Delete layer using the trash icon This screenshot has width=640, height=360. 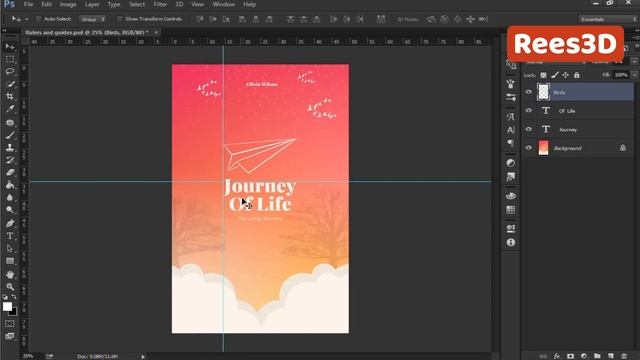[624, 356]
